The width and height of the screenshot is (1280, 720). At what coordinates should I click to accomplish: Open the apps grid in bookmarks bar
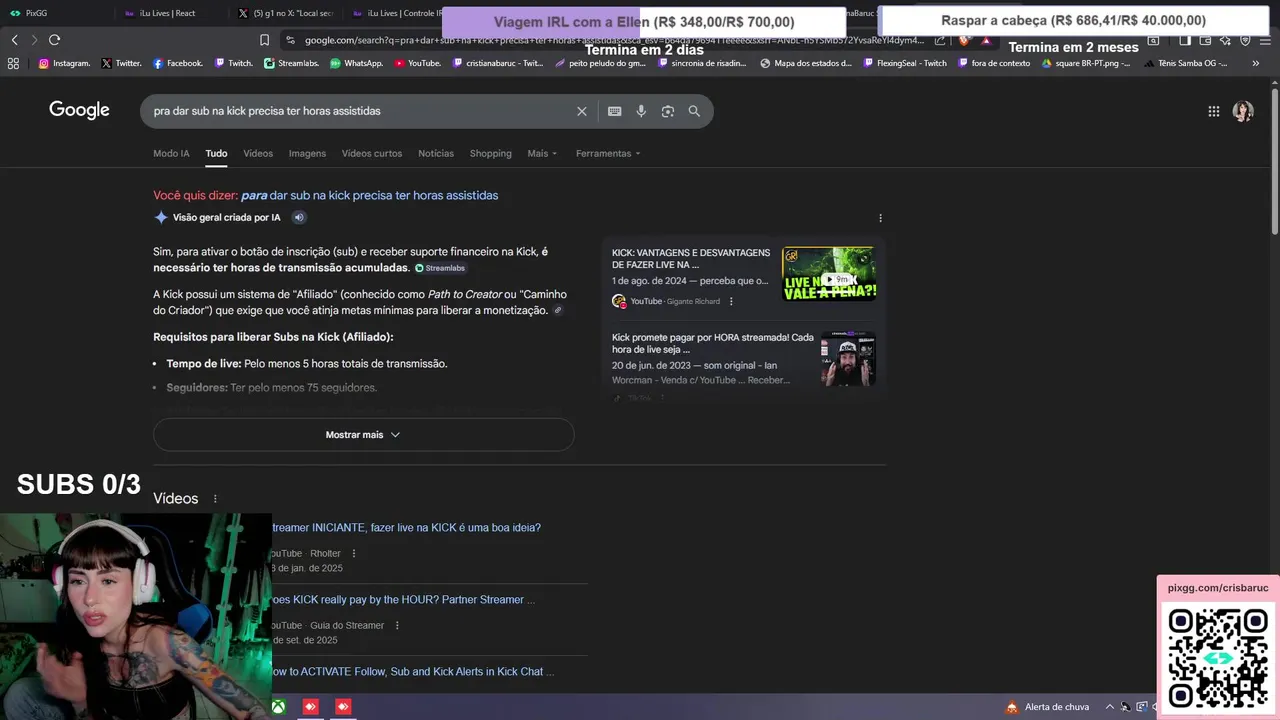(x=13, y=63)
